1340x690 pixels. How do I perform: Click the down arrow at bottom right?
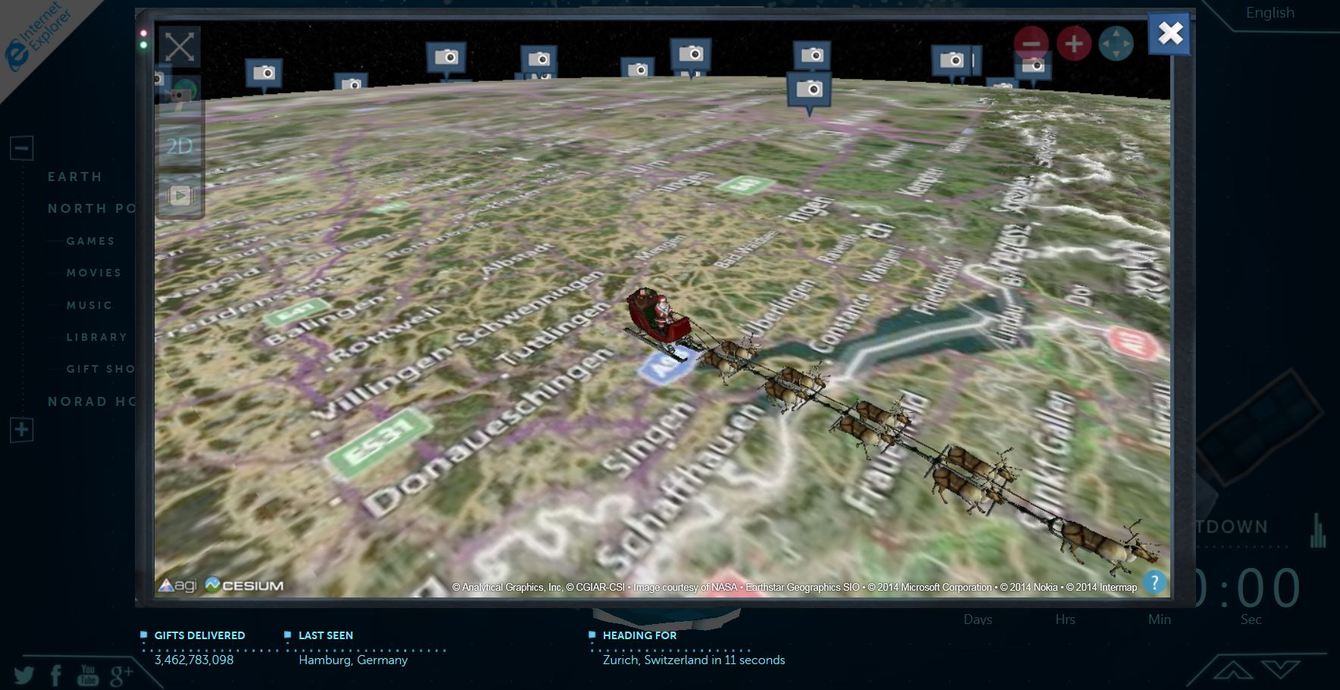tap(1281, 669)
